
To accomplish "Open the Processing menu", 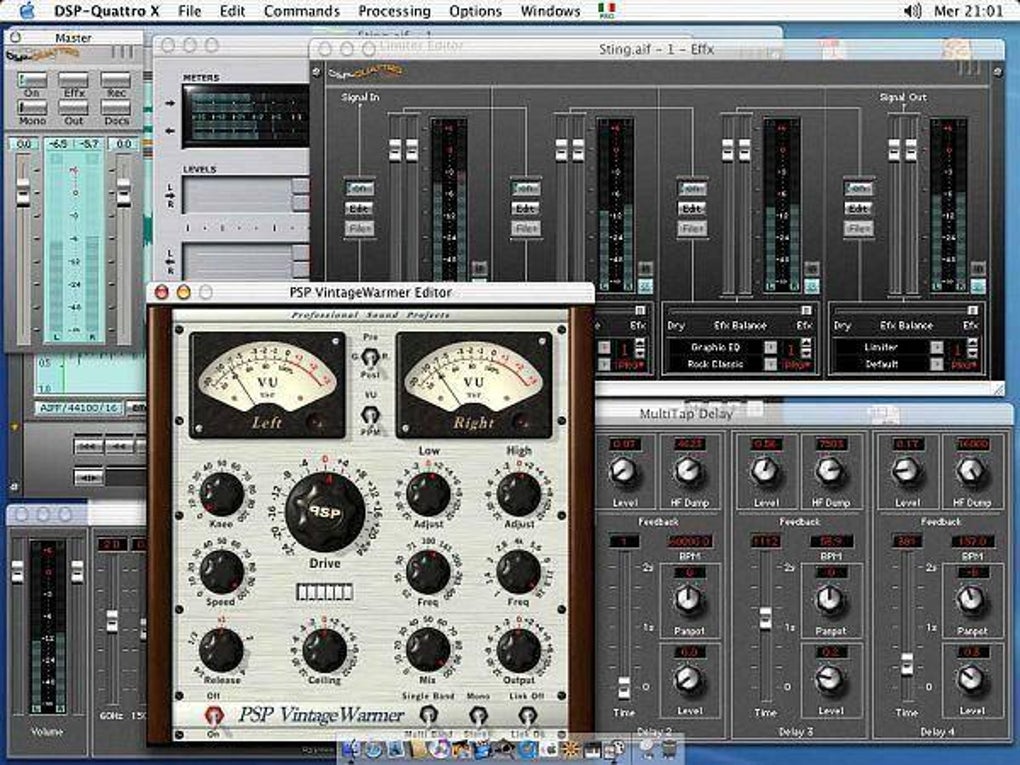I will (x=394, y=11).
